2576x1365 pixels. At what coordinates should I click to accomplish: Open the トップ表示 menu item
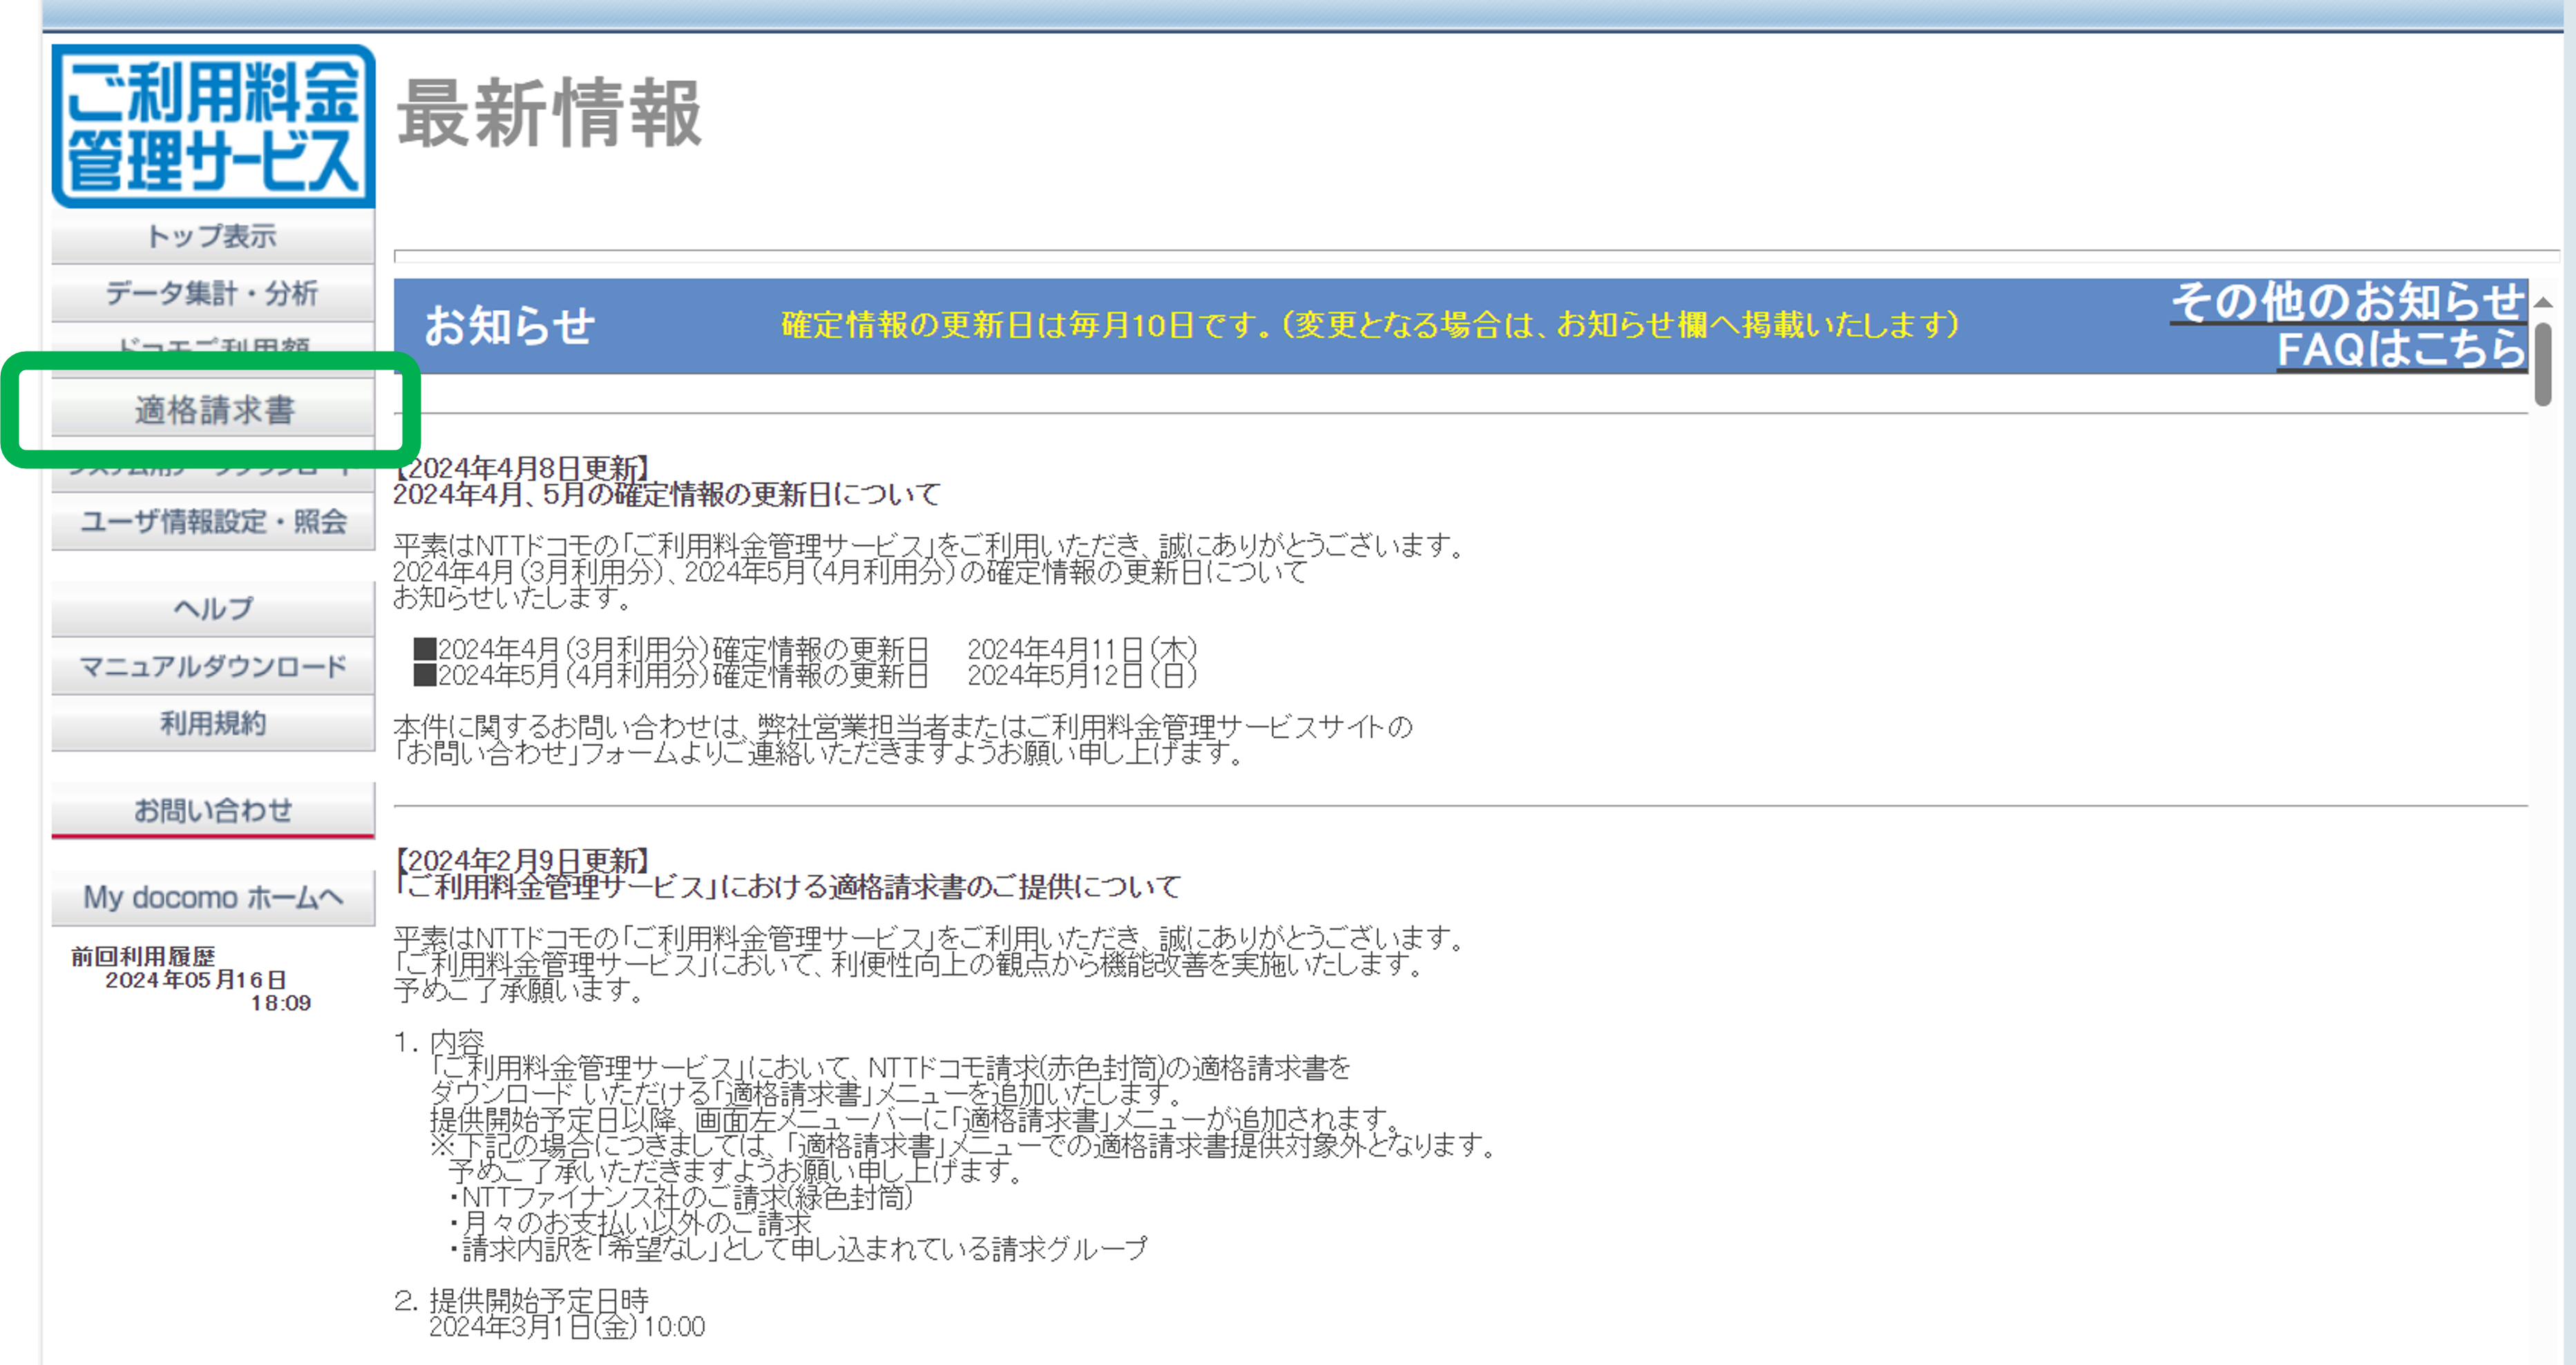click(x=213, y=237)
